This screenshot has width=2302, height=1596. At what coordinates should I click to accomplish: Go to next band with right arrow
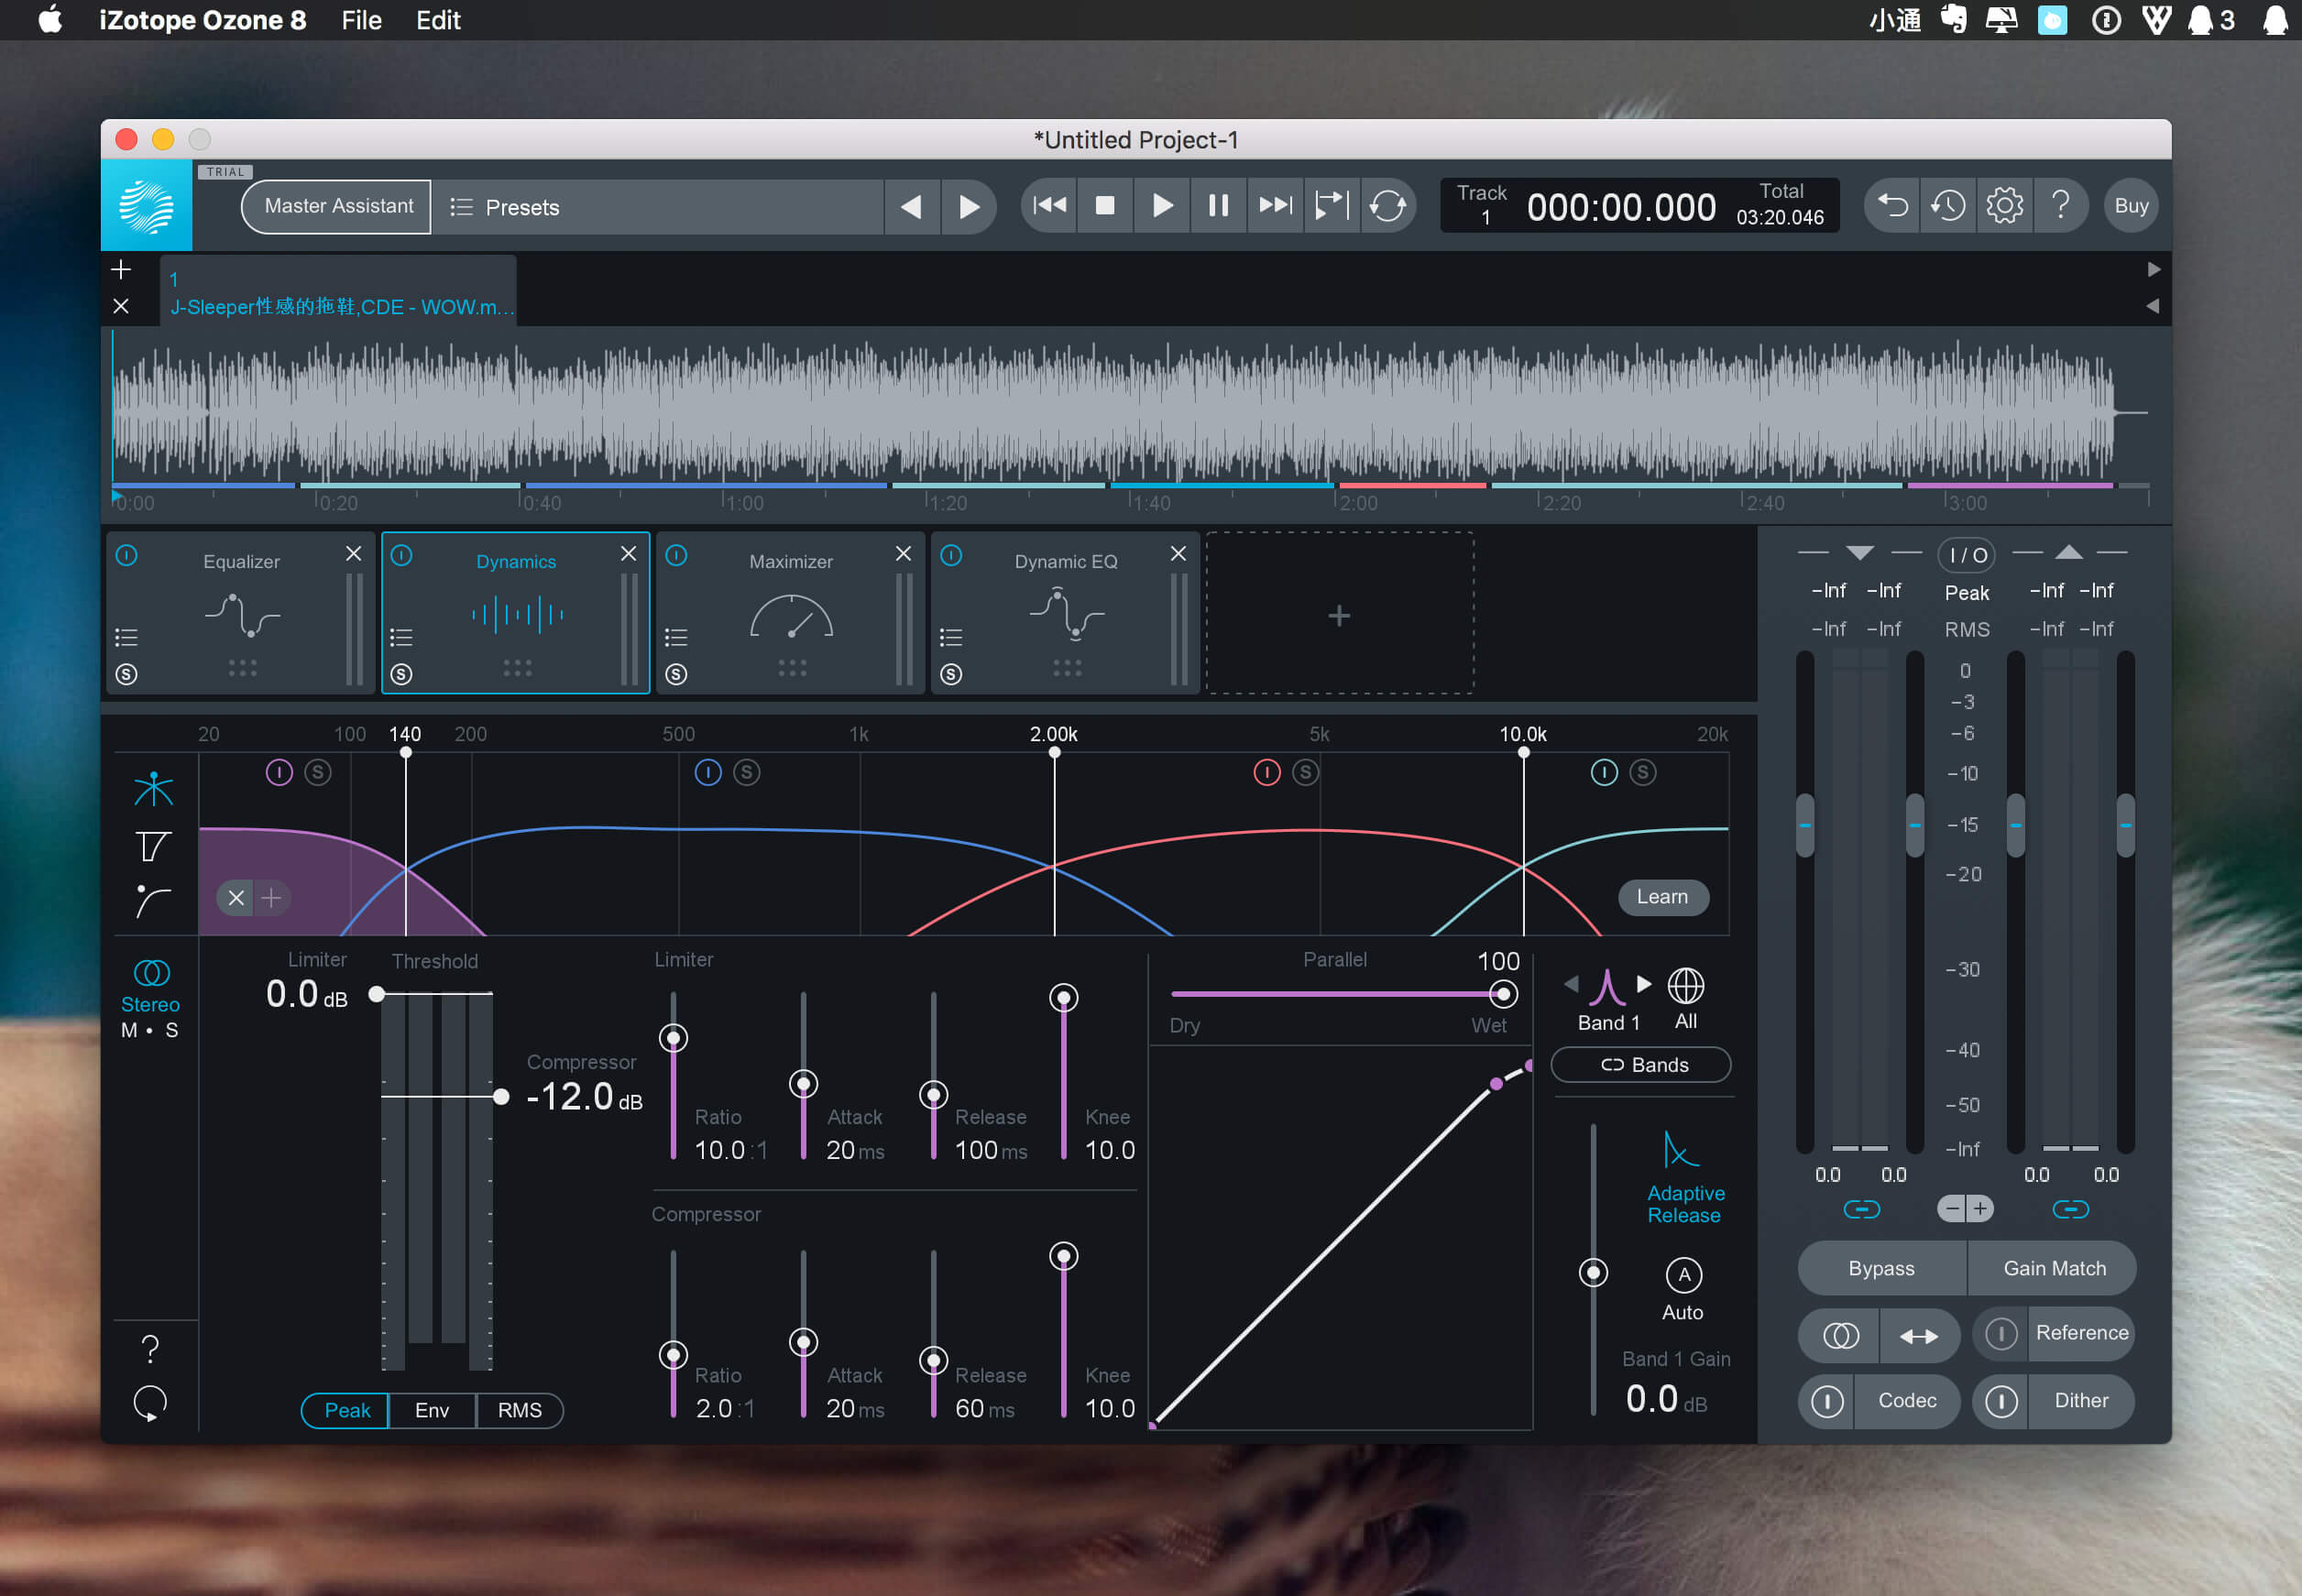(x=1644, y=984)
